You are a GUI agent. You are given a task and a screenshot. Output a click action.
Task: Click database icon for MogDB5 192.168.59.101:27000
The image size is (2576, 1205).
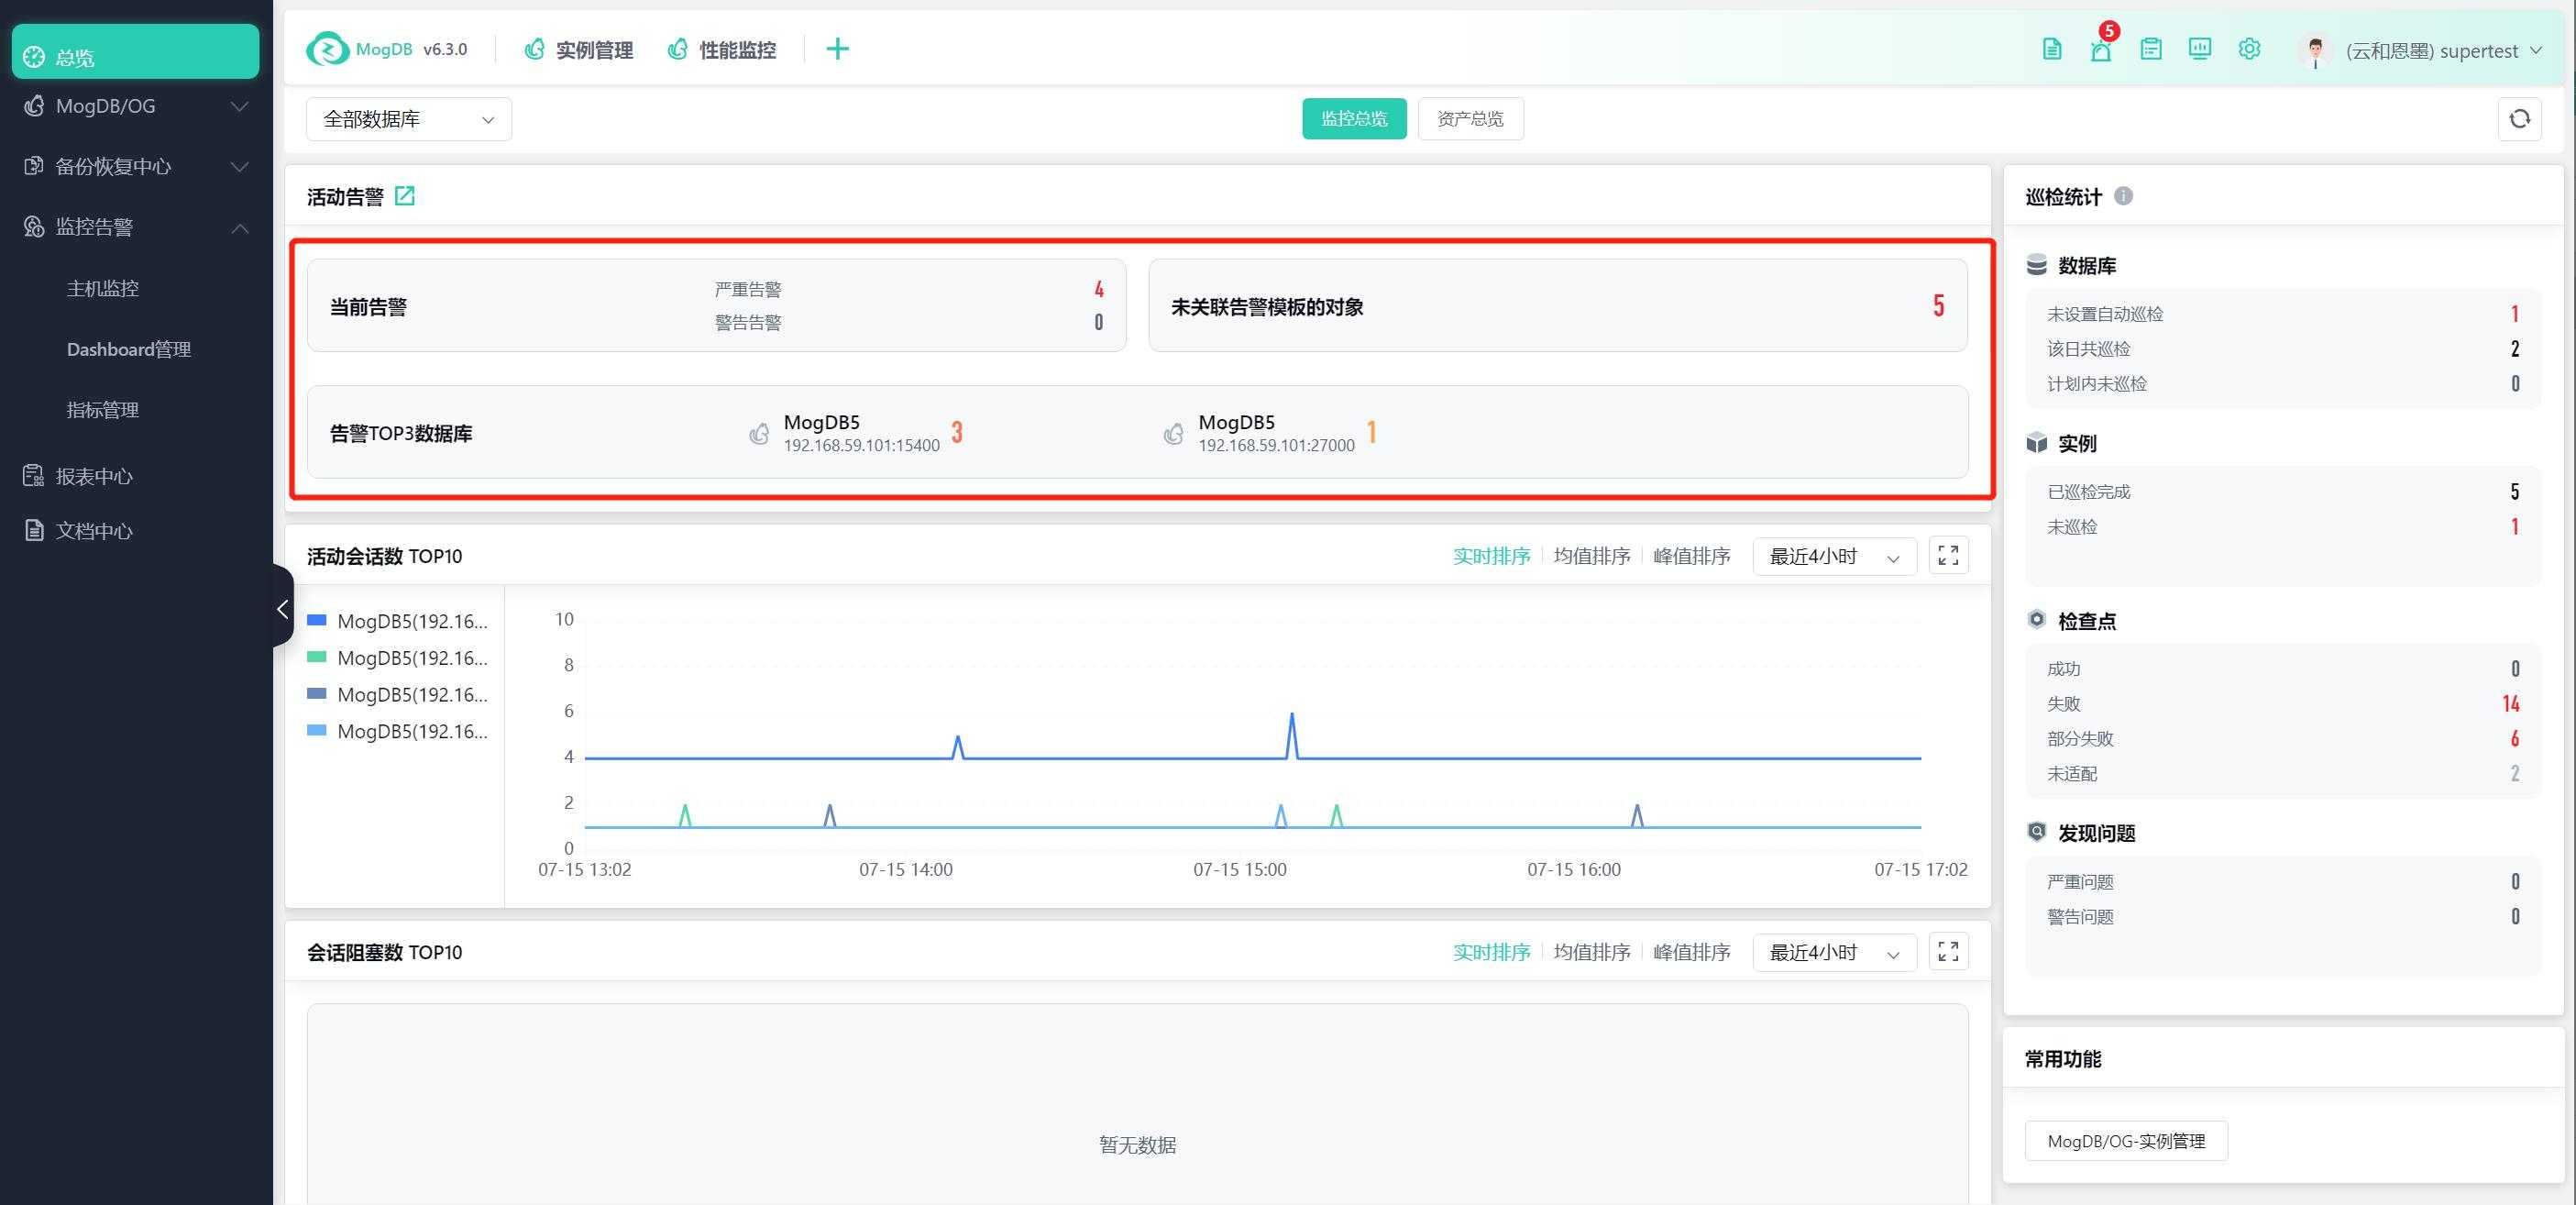(x=1174, y=433)
